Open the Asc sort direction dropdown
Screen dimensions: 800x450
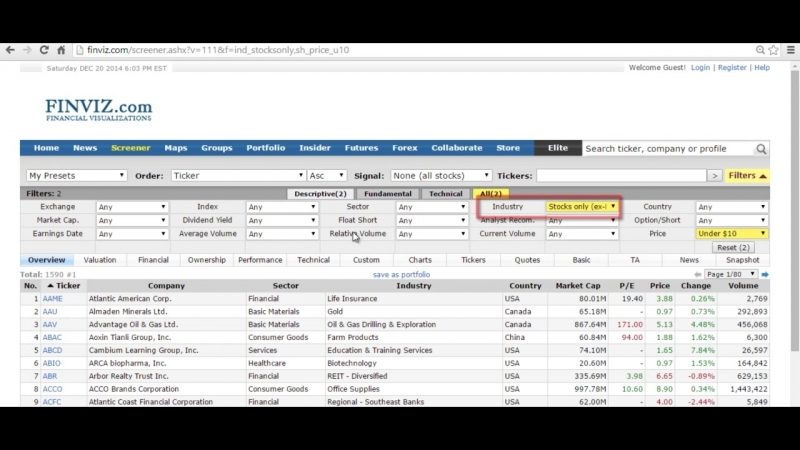[327, 176]
